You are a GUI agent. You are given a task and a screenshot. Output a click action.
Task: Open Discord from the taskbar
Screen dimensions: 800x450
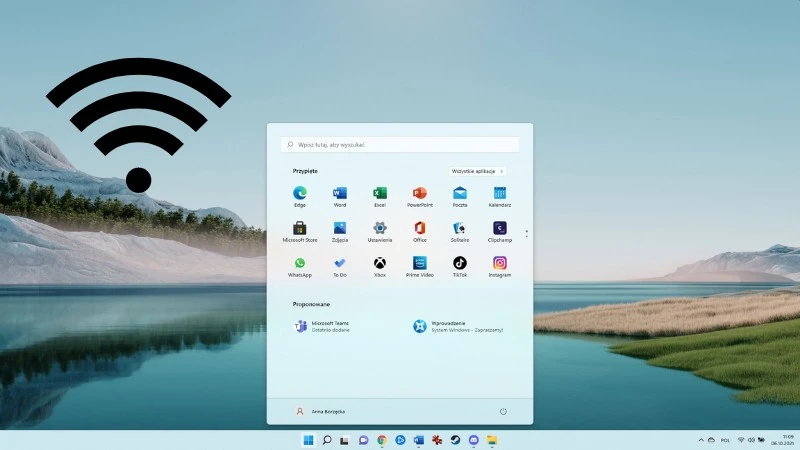coord(473,440)
